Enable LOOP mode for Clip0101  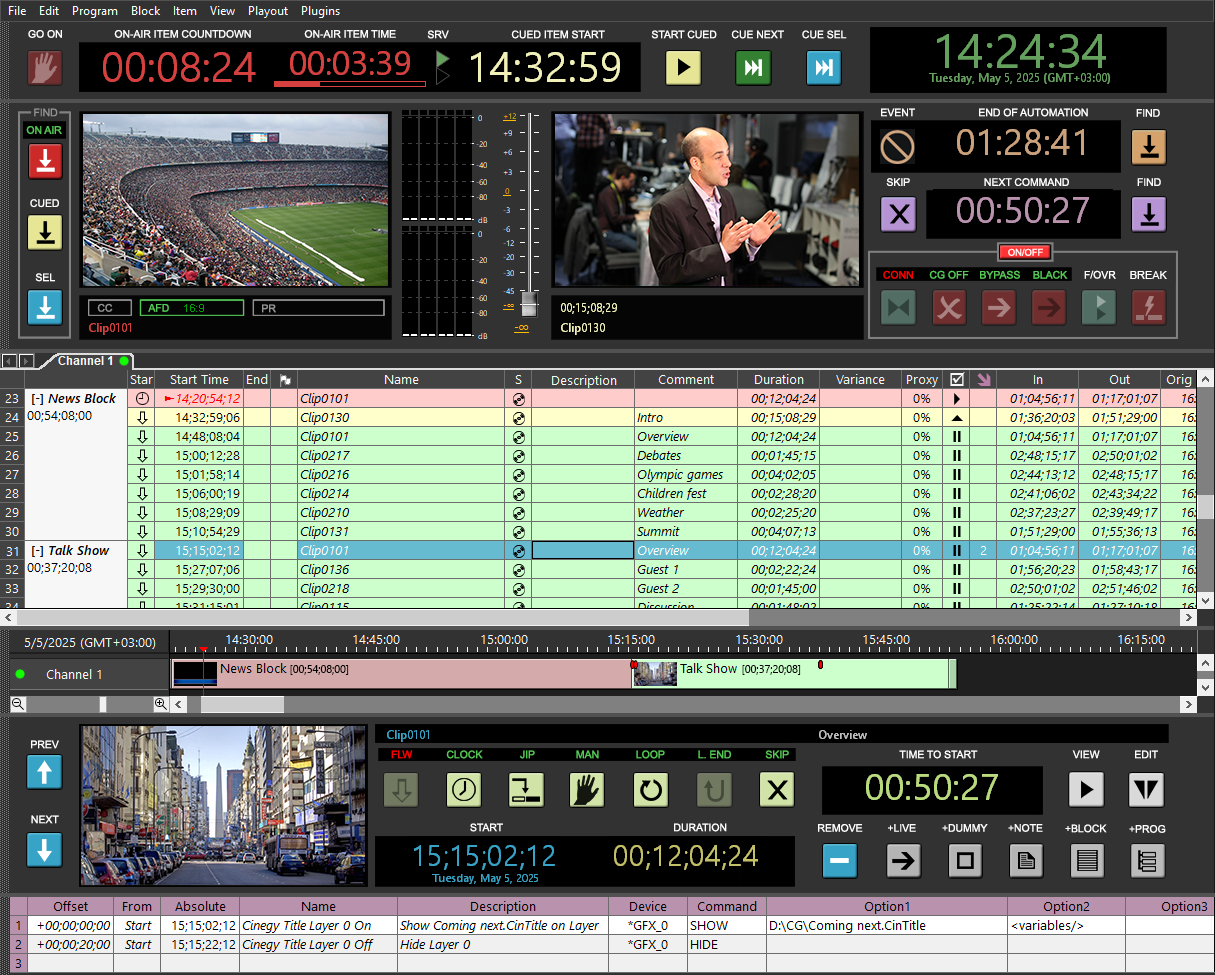click(x=650, y=790)
